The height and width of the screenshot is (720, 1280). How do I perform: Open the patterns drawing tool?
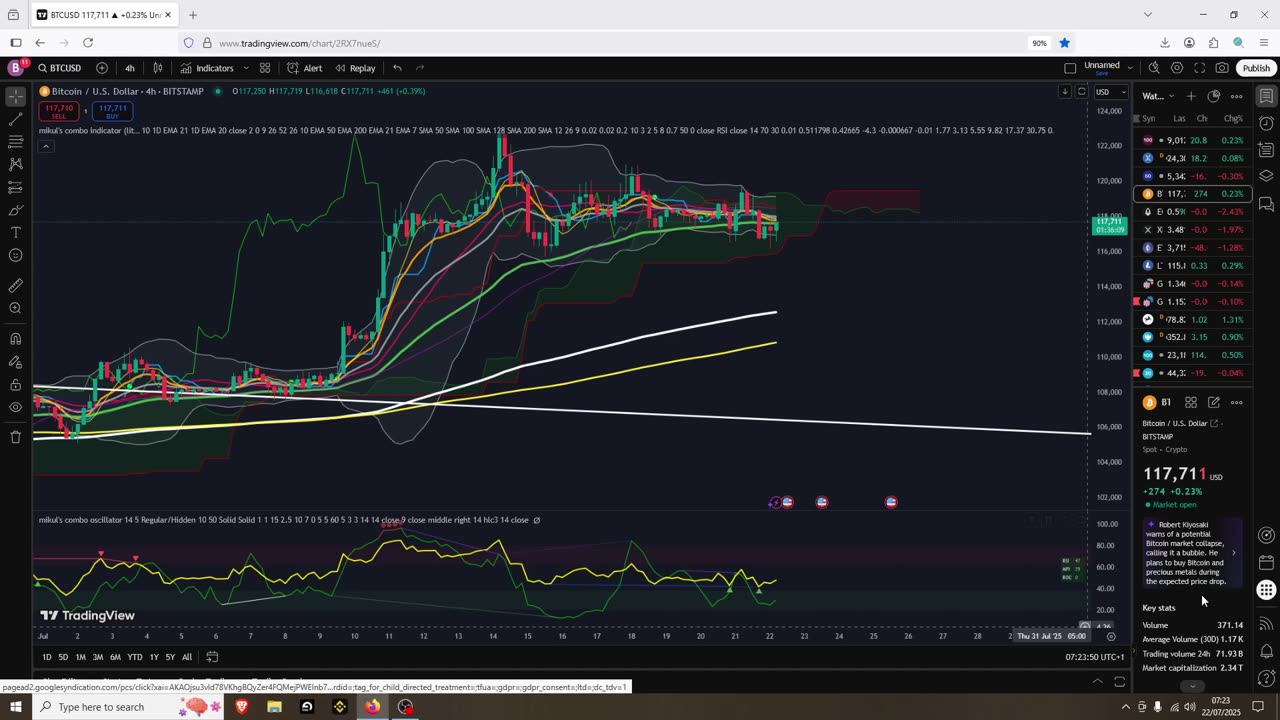point(15,164)
